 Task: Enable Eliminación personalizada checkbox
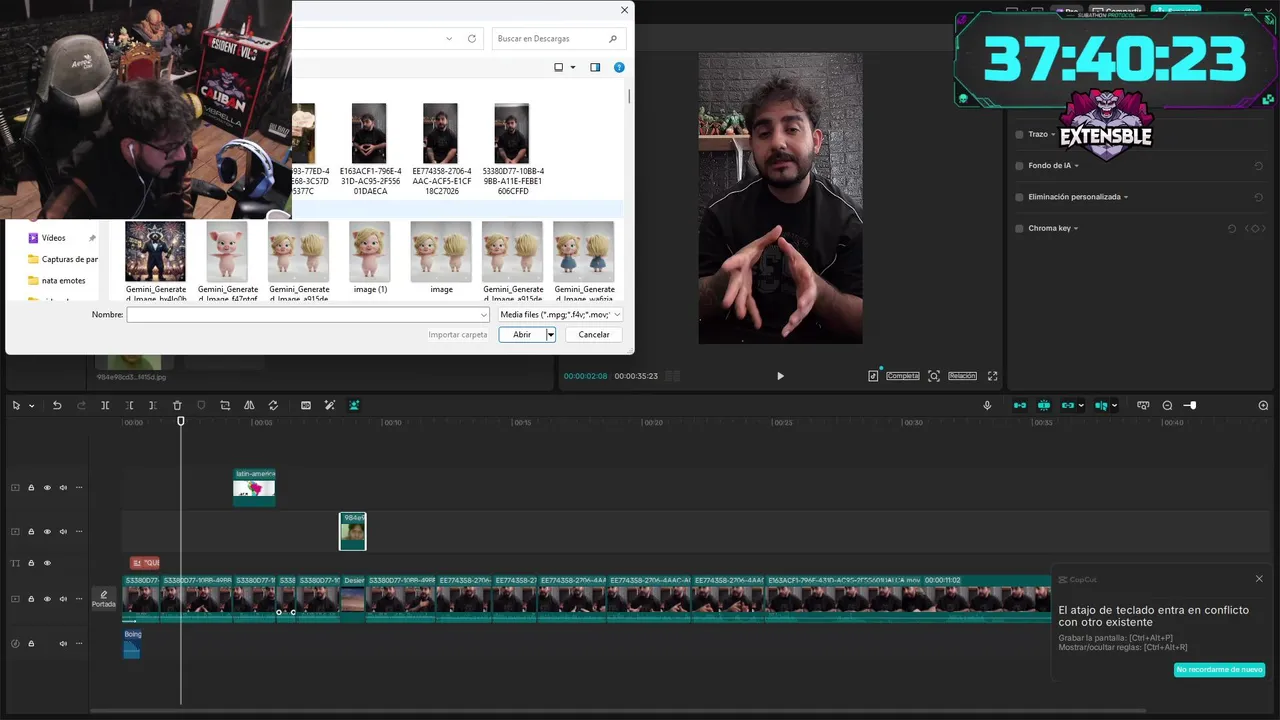point(1019,197)
